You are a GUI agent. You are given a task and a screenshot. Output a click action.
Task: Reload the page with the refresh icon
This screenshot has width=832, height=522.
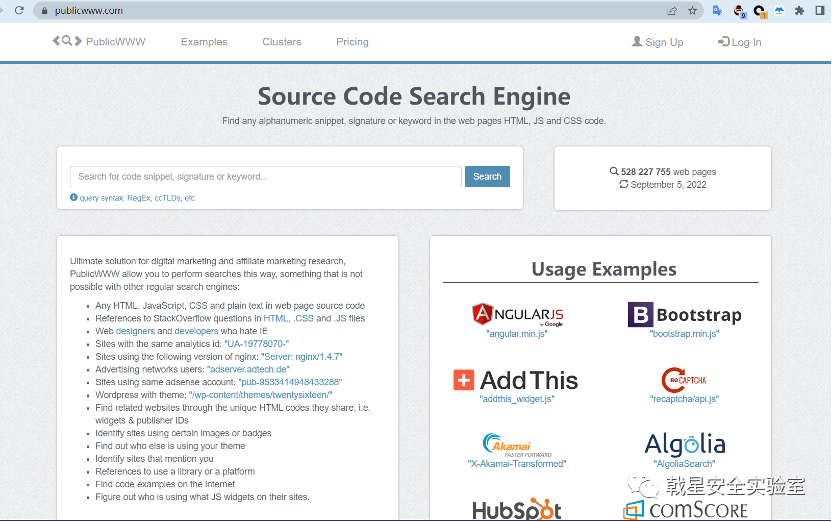click(x=19, y=10)
